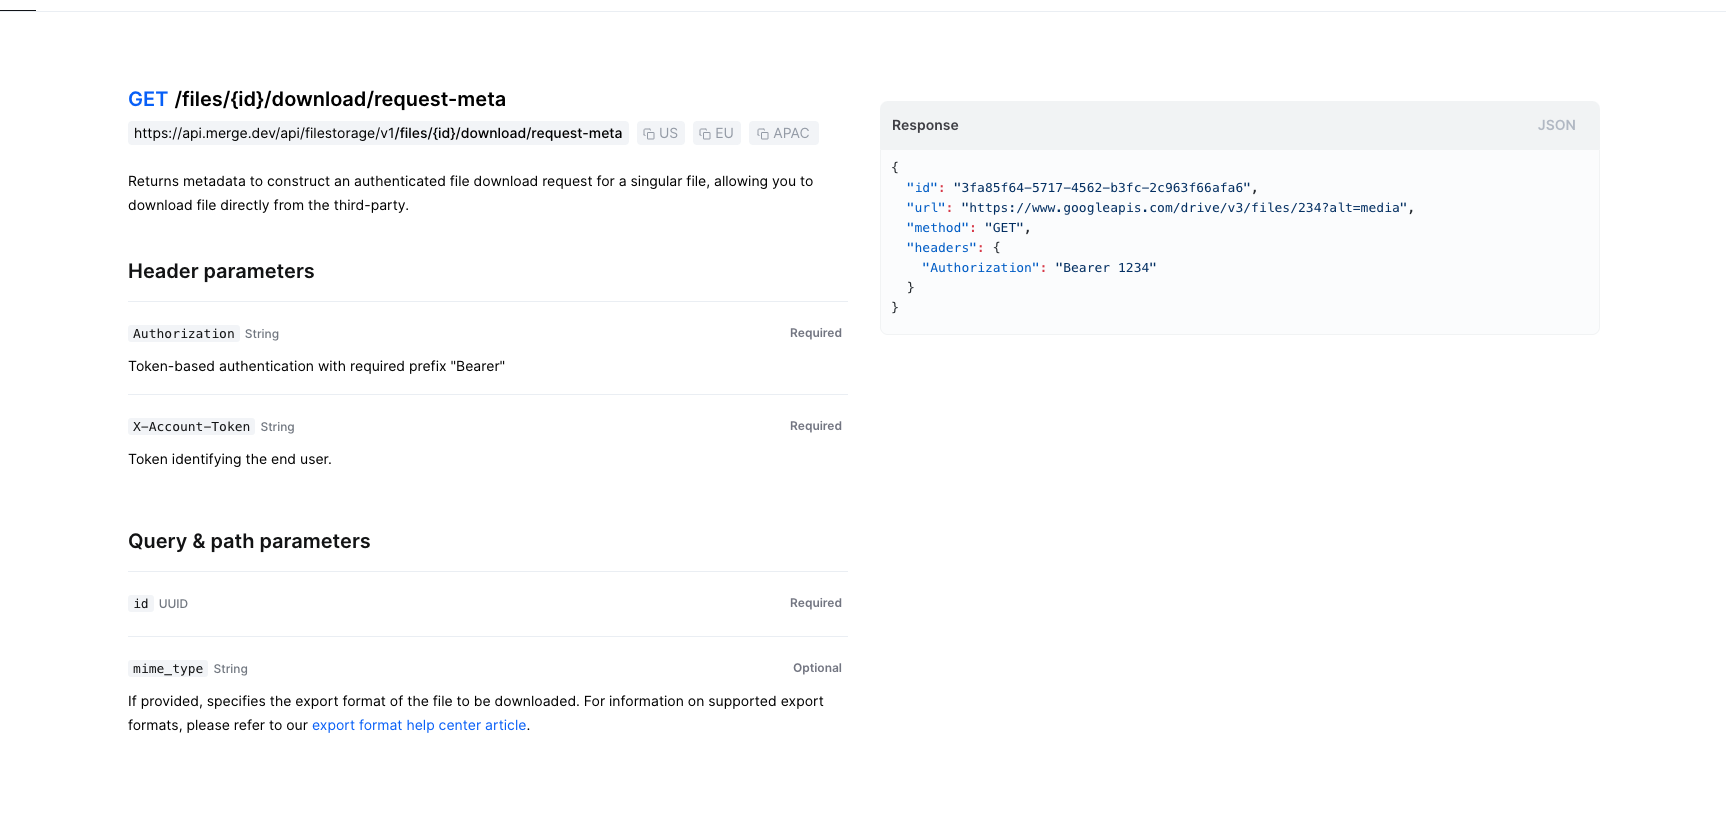Open the export format help center article

tap(419, 725)
